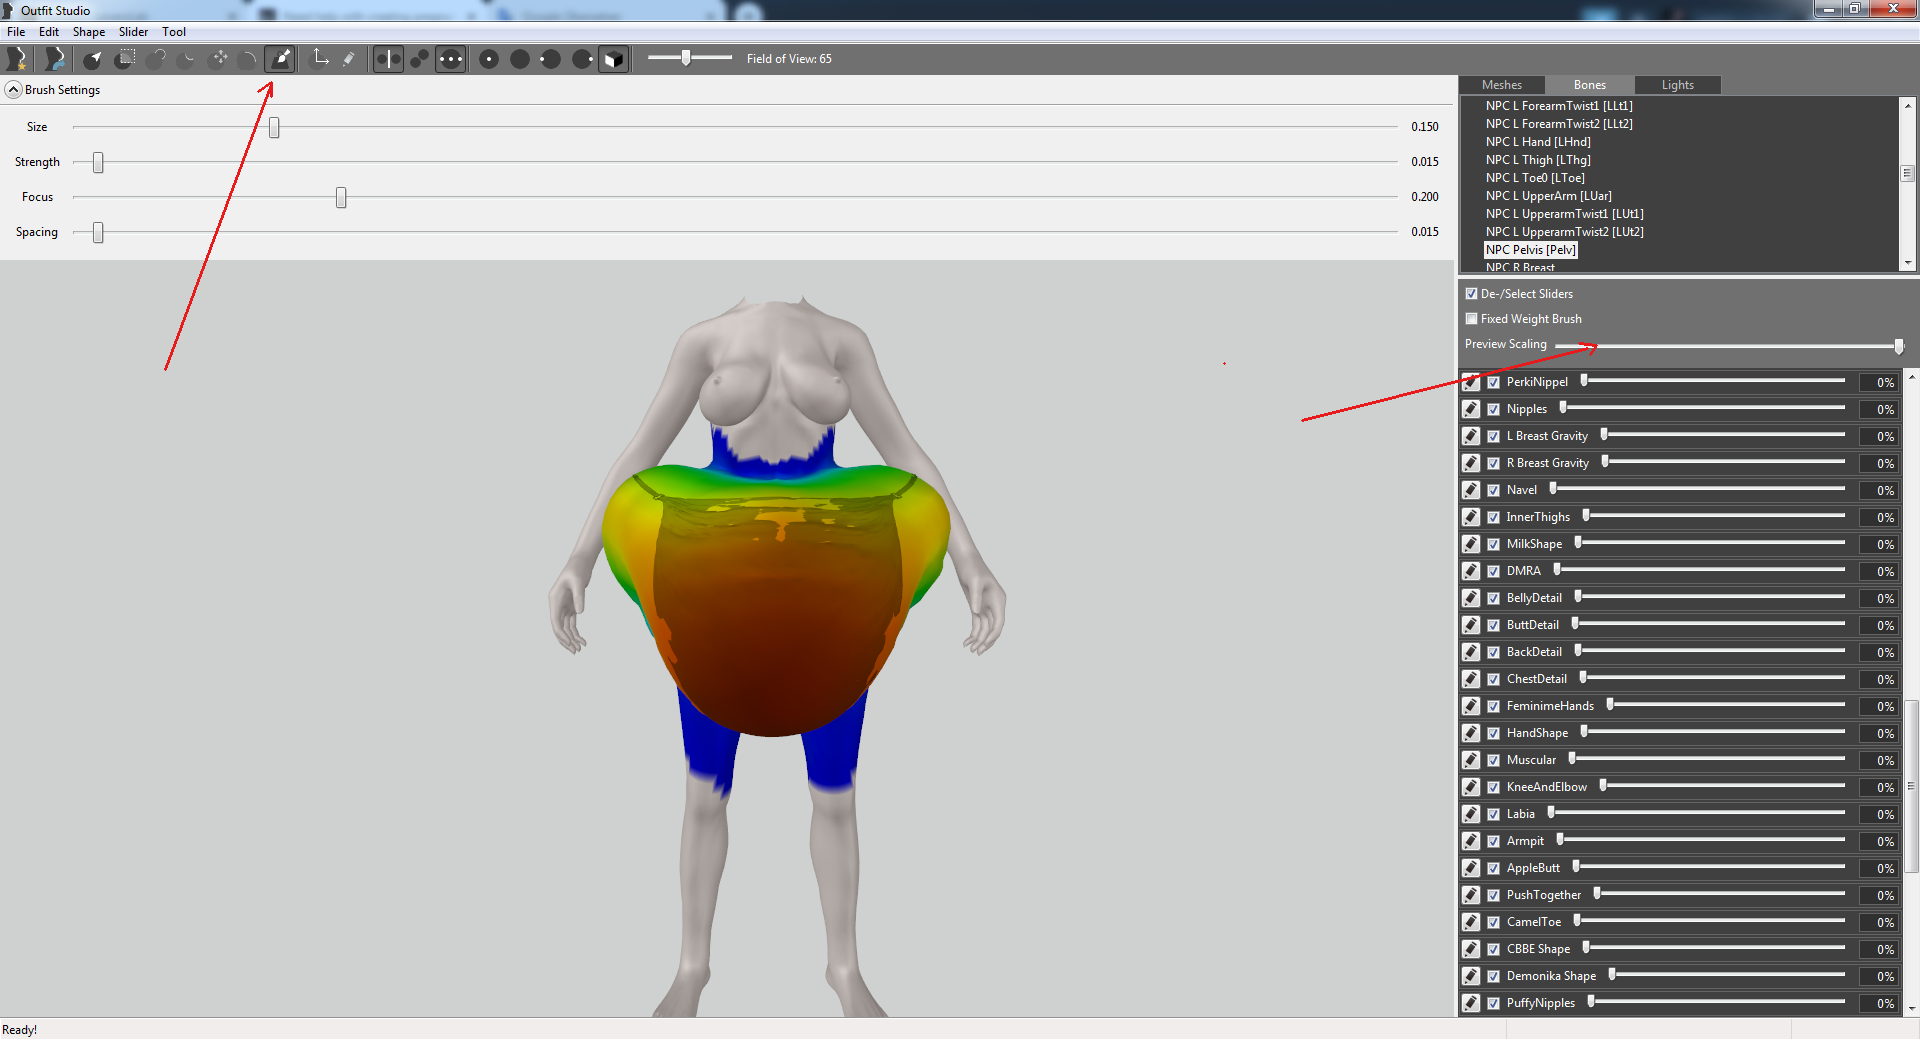Click edit pencil for Navel slider
The image size is (1920, 1040).
point(1471,490)
